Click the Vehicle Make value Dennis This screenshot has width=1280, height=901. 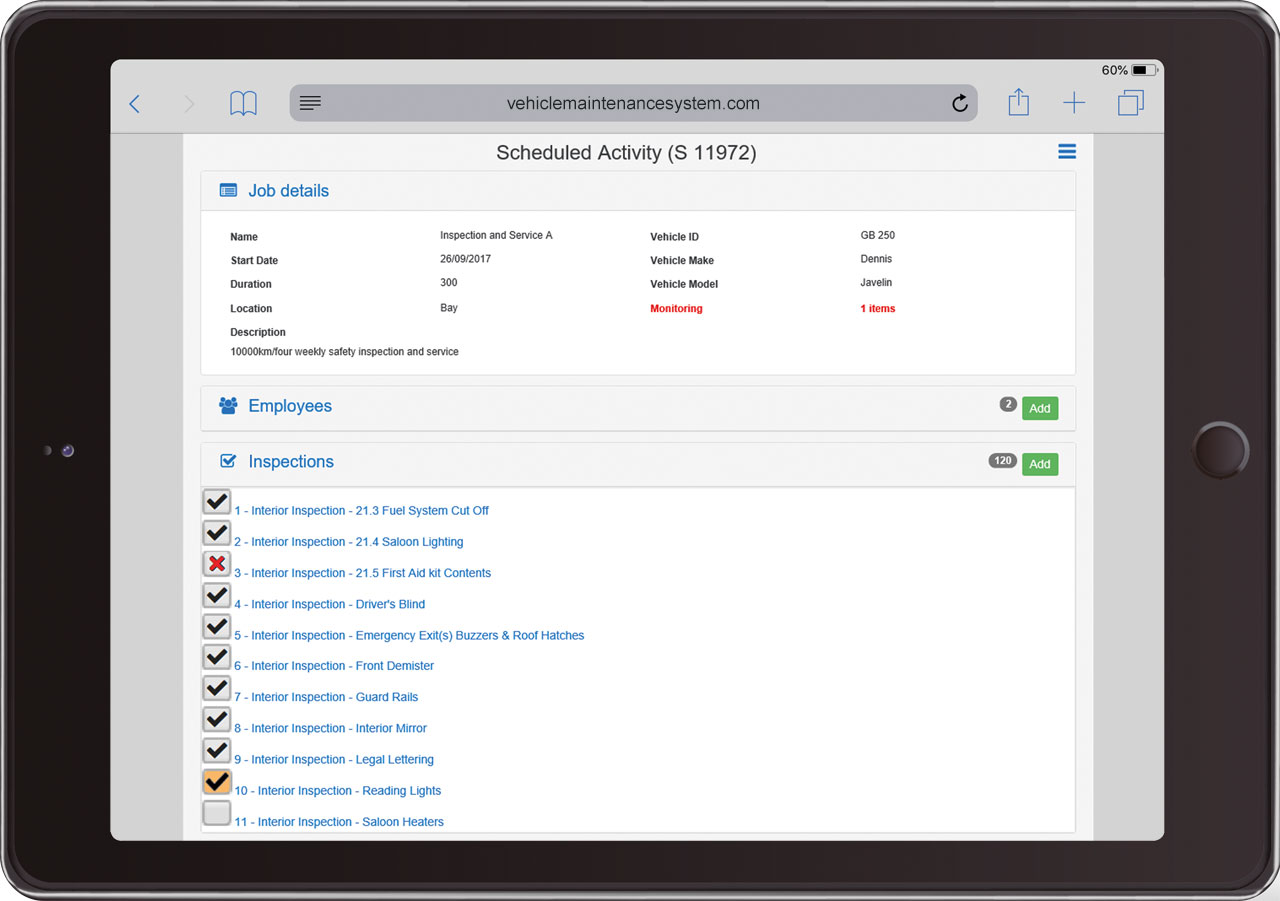[876, 259]
